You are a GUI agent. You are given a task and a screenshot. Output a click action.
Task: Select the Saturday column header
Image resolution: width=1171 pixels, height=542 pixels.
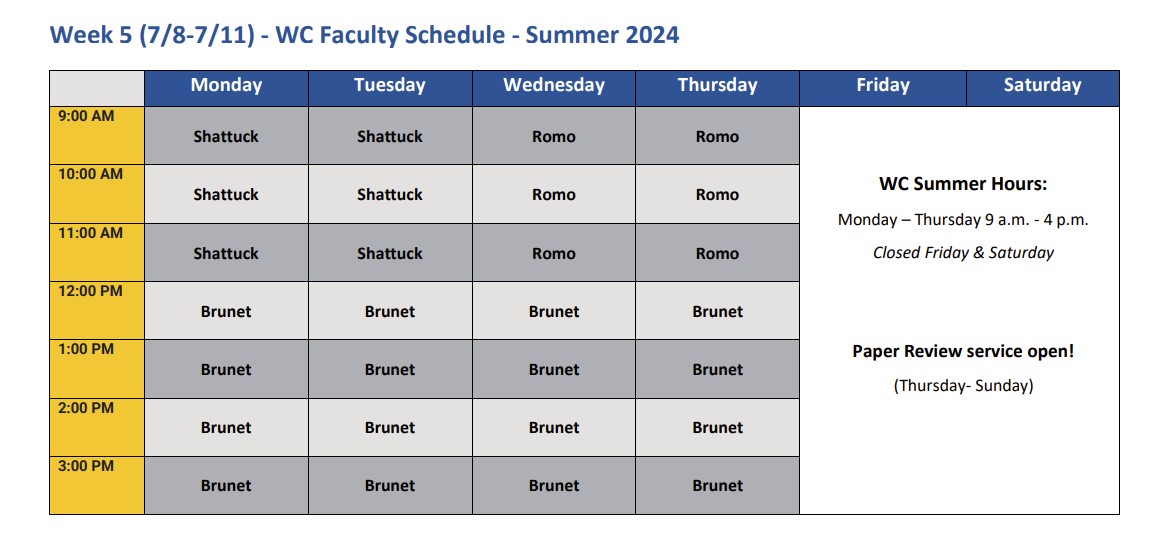click(1042, 86)
